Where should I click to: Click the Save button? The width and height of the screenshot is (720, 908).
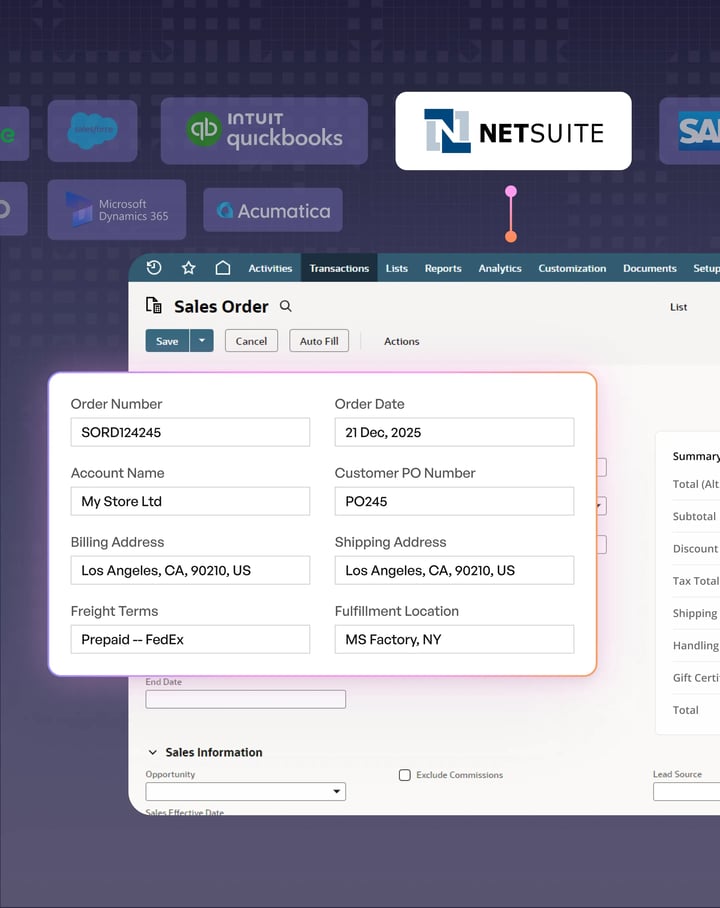(167, 341)
